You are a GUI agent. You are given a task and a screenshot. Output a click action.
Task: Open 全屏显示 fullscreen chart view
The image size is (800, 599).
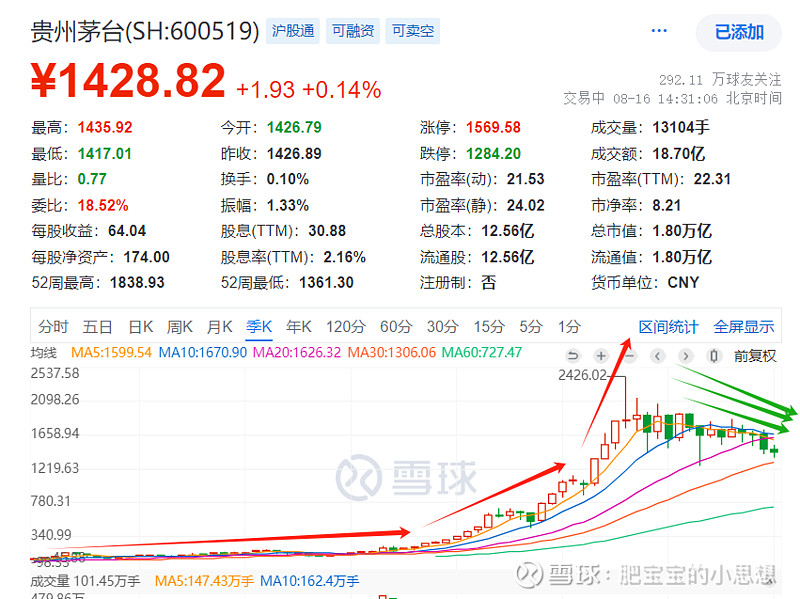[x=744, y=327]
